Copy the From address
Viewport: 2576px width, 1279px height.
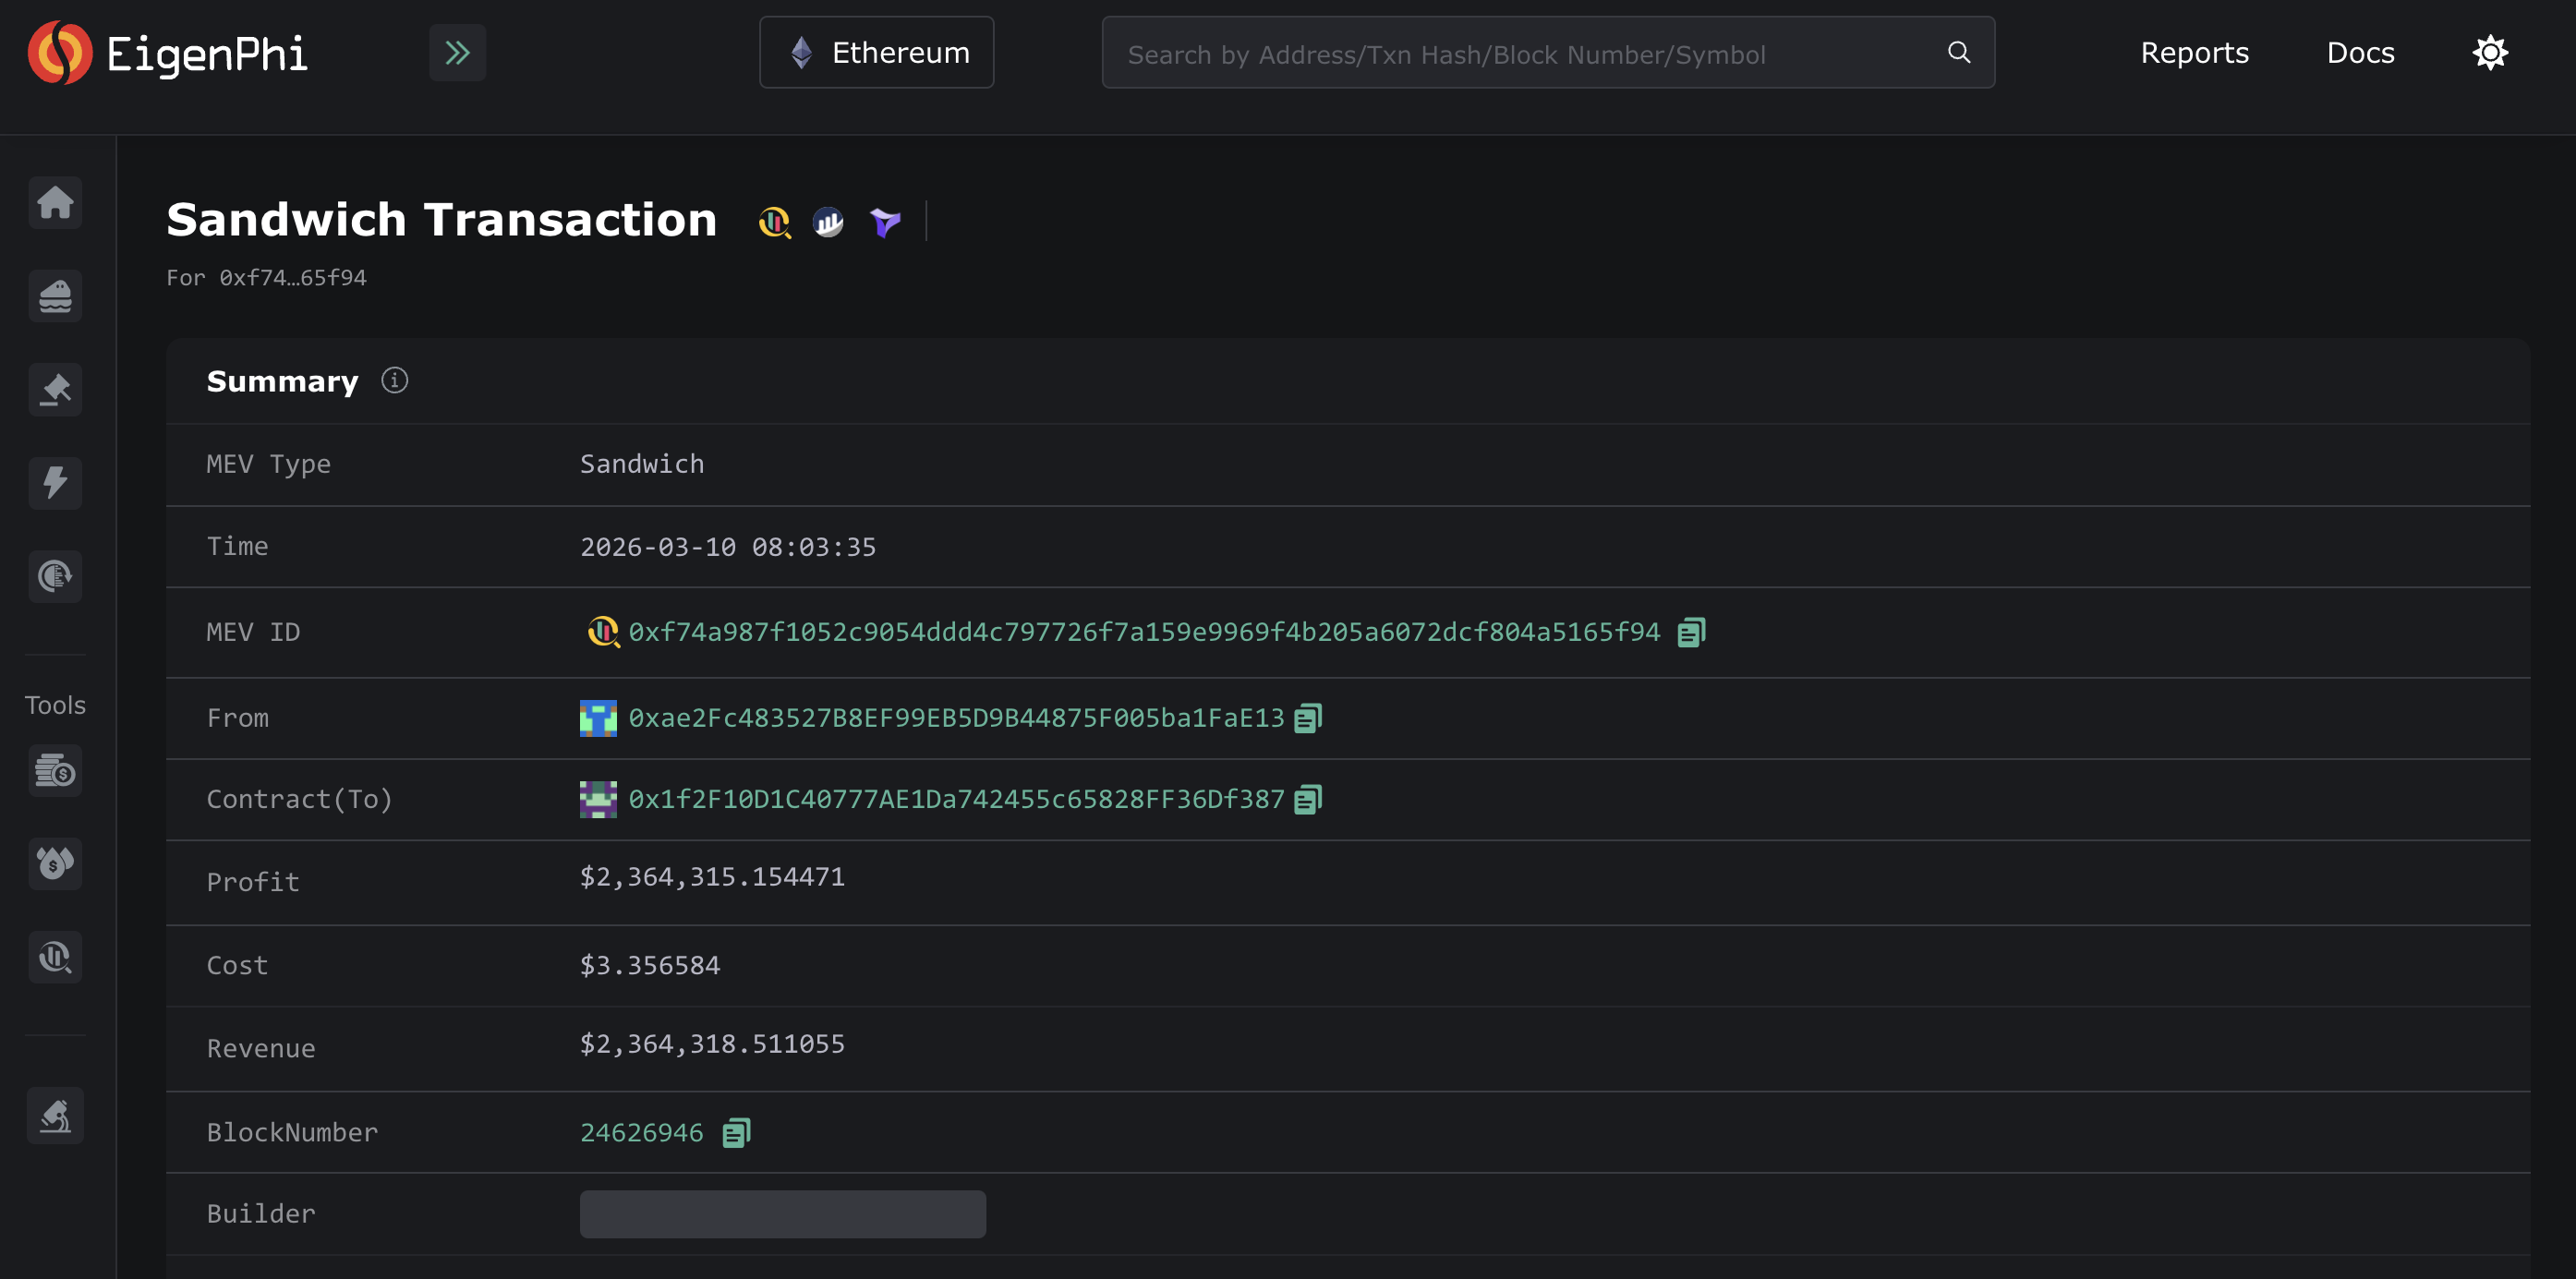coord(1308,718)
